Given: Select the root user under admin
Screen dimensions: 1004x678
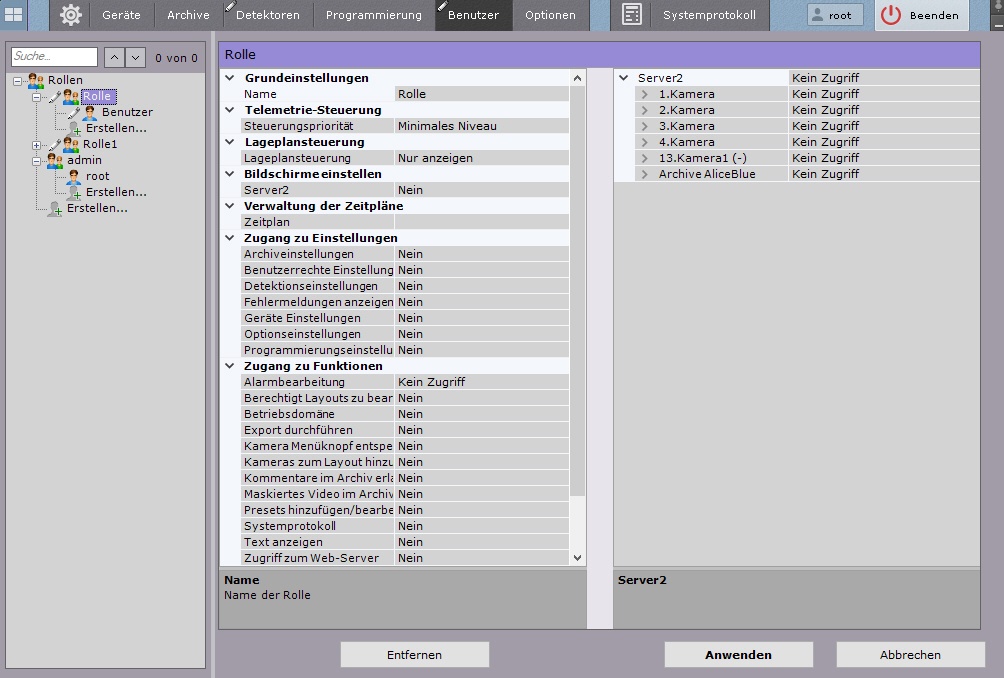Looking at the screenshot, I should [x=97, y=176].
